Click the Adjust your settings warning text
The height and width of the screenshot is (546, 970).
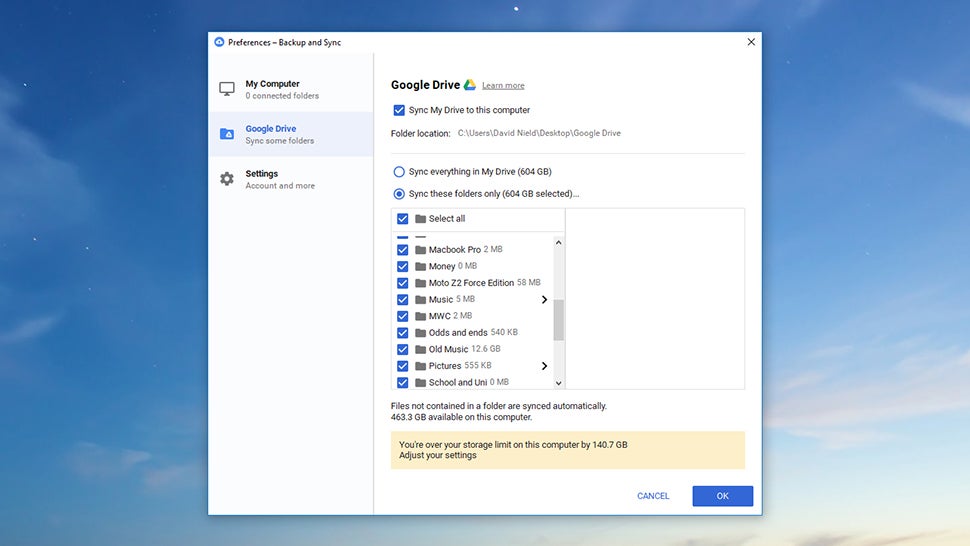tap(438, 455)
